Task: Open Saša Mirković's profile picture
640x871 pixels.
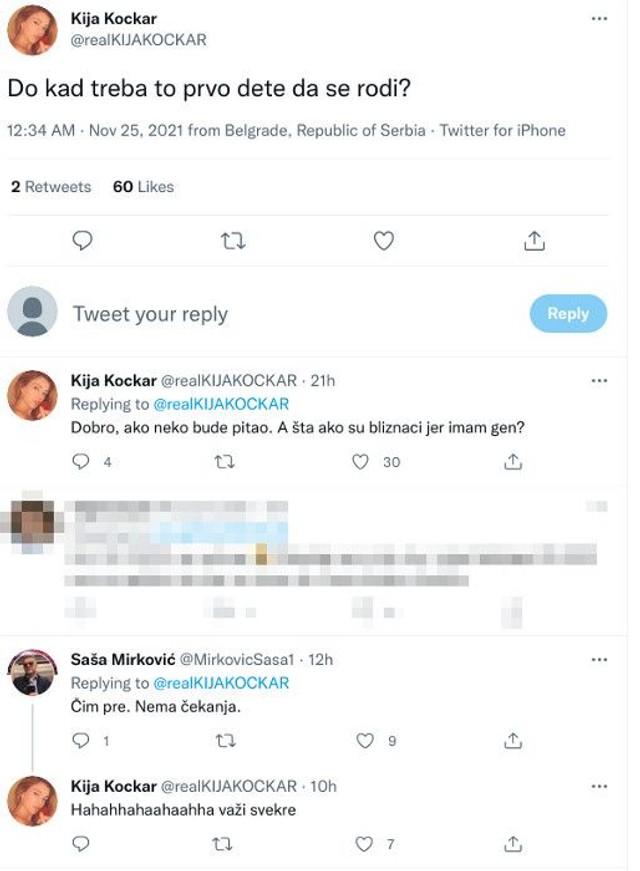Action: [32, 672]
